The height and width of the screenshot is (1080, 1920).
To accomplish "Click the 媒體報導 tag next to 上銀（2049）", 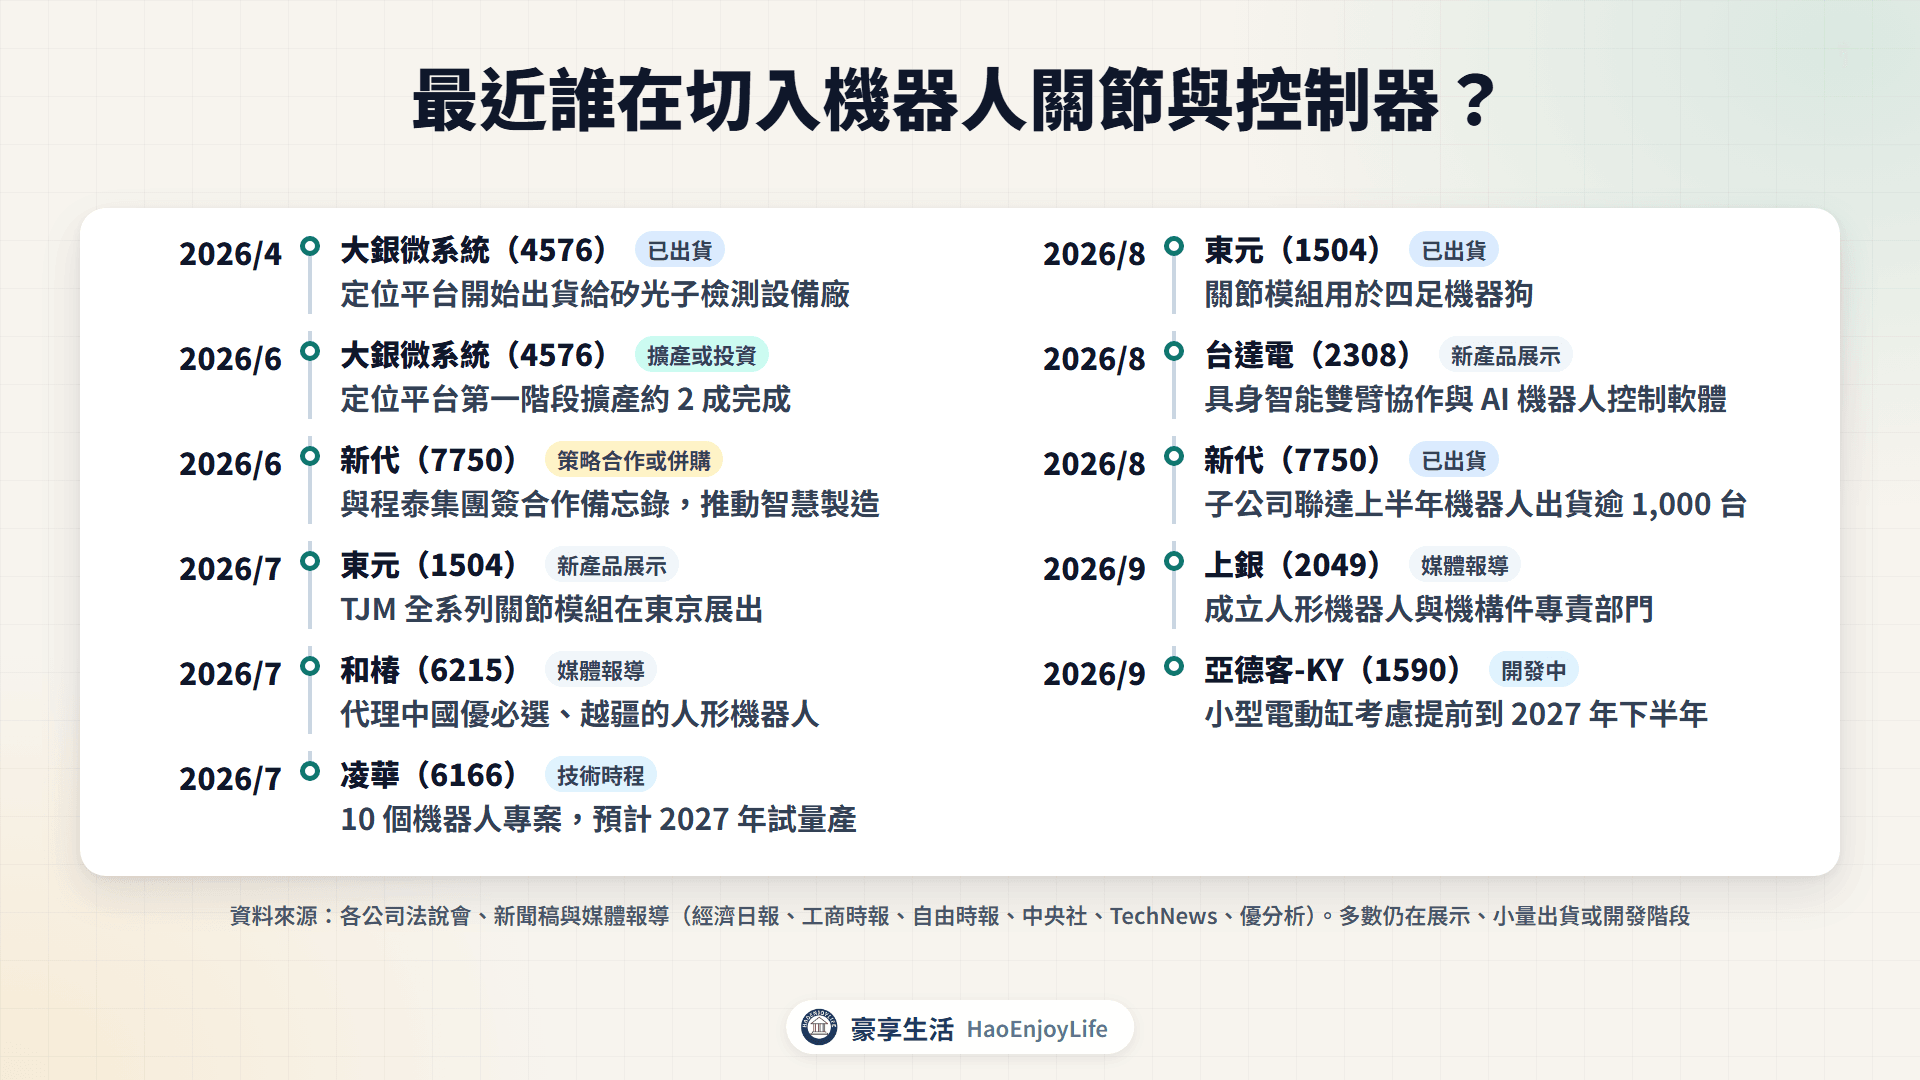I will 1465,565.
